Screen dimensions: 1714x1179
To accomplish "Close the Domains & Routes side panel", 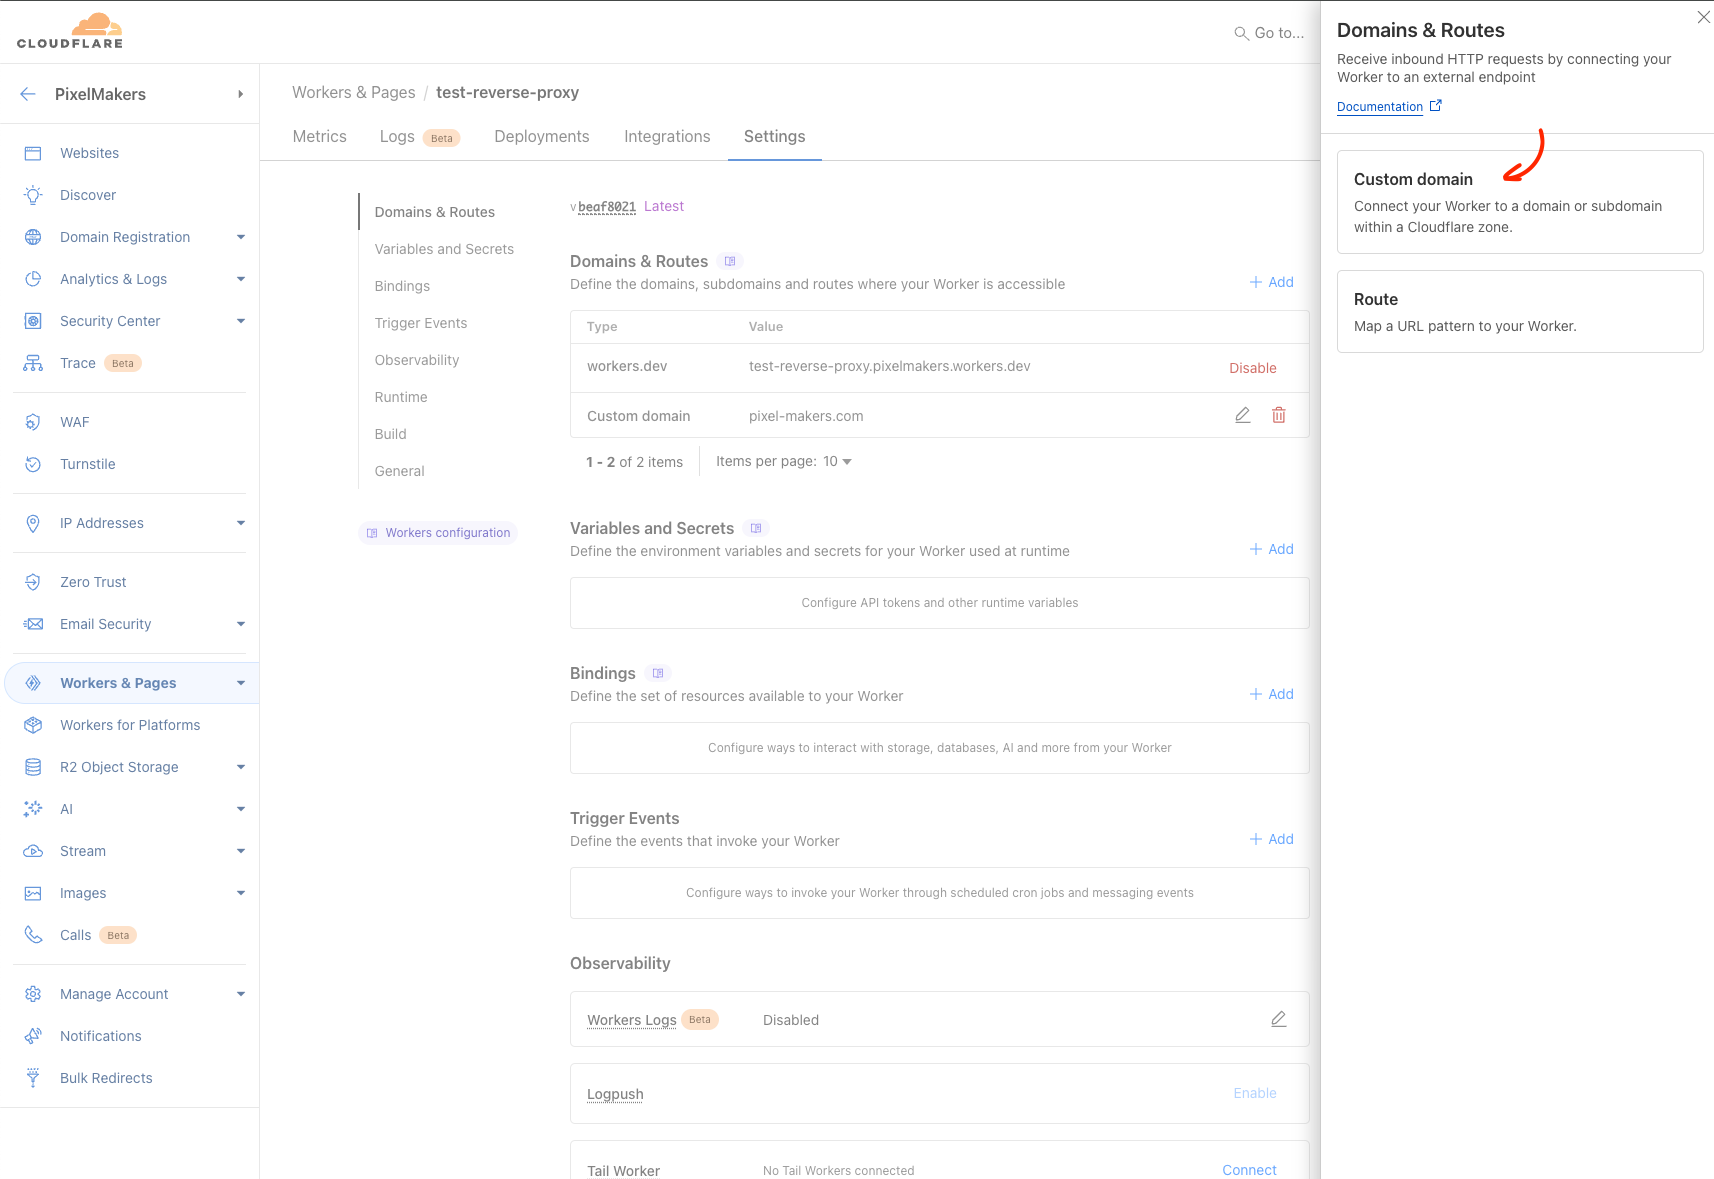I will (x=1703, y=17).
